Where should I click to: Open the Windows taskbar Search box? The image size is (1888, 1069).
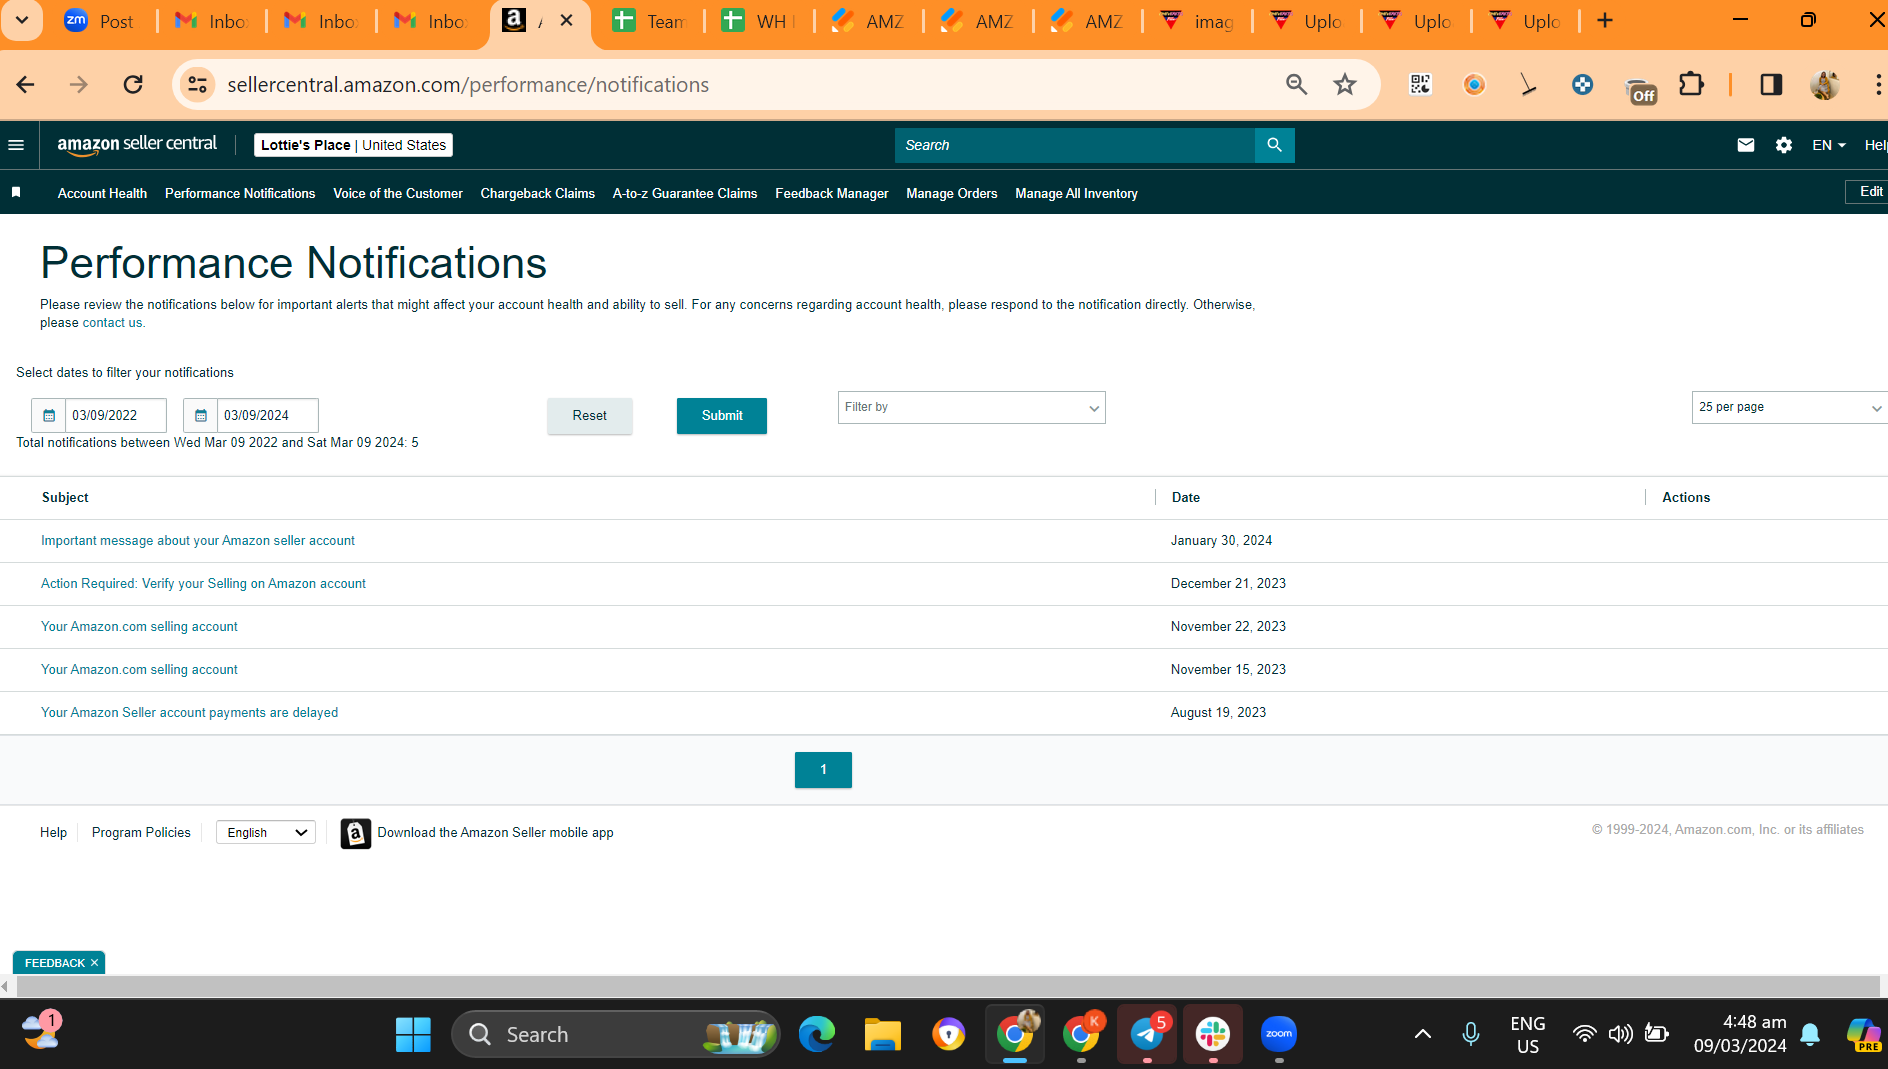point(616,1034)
